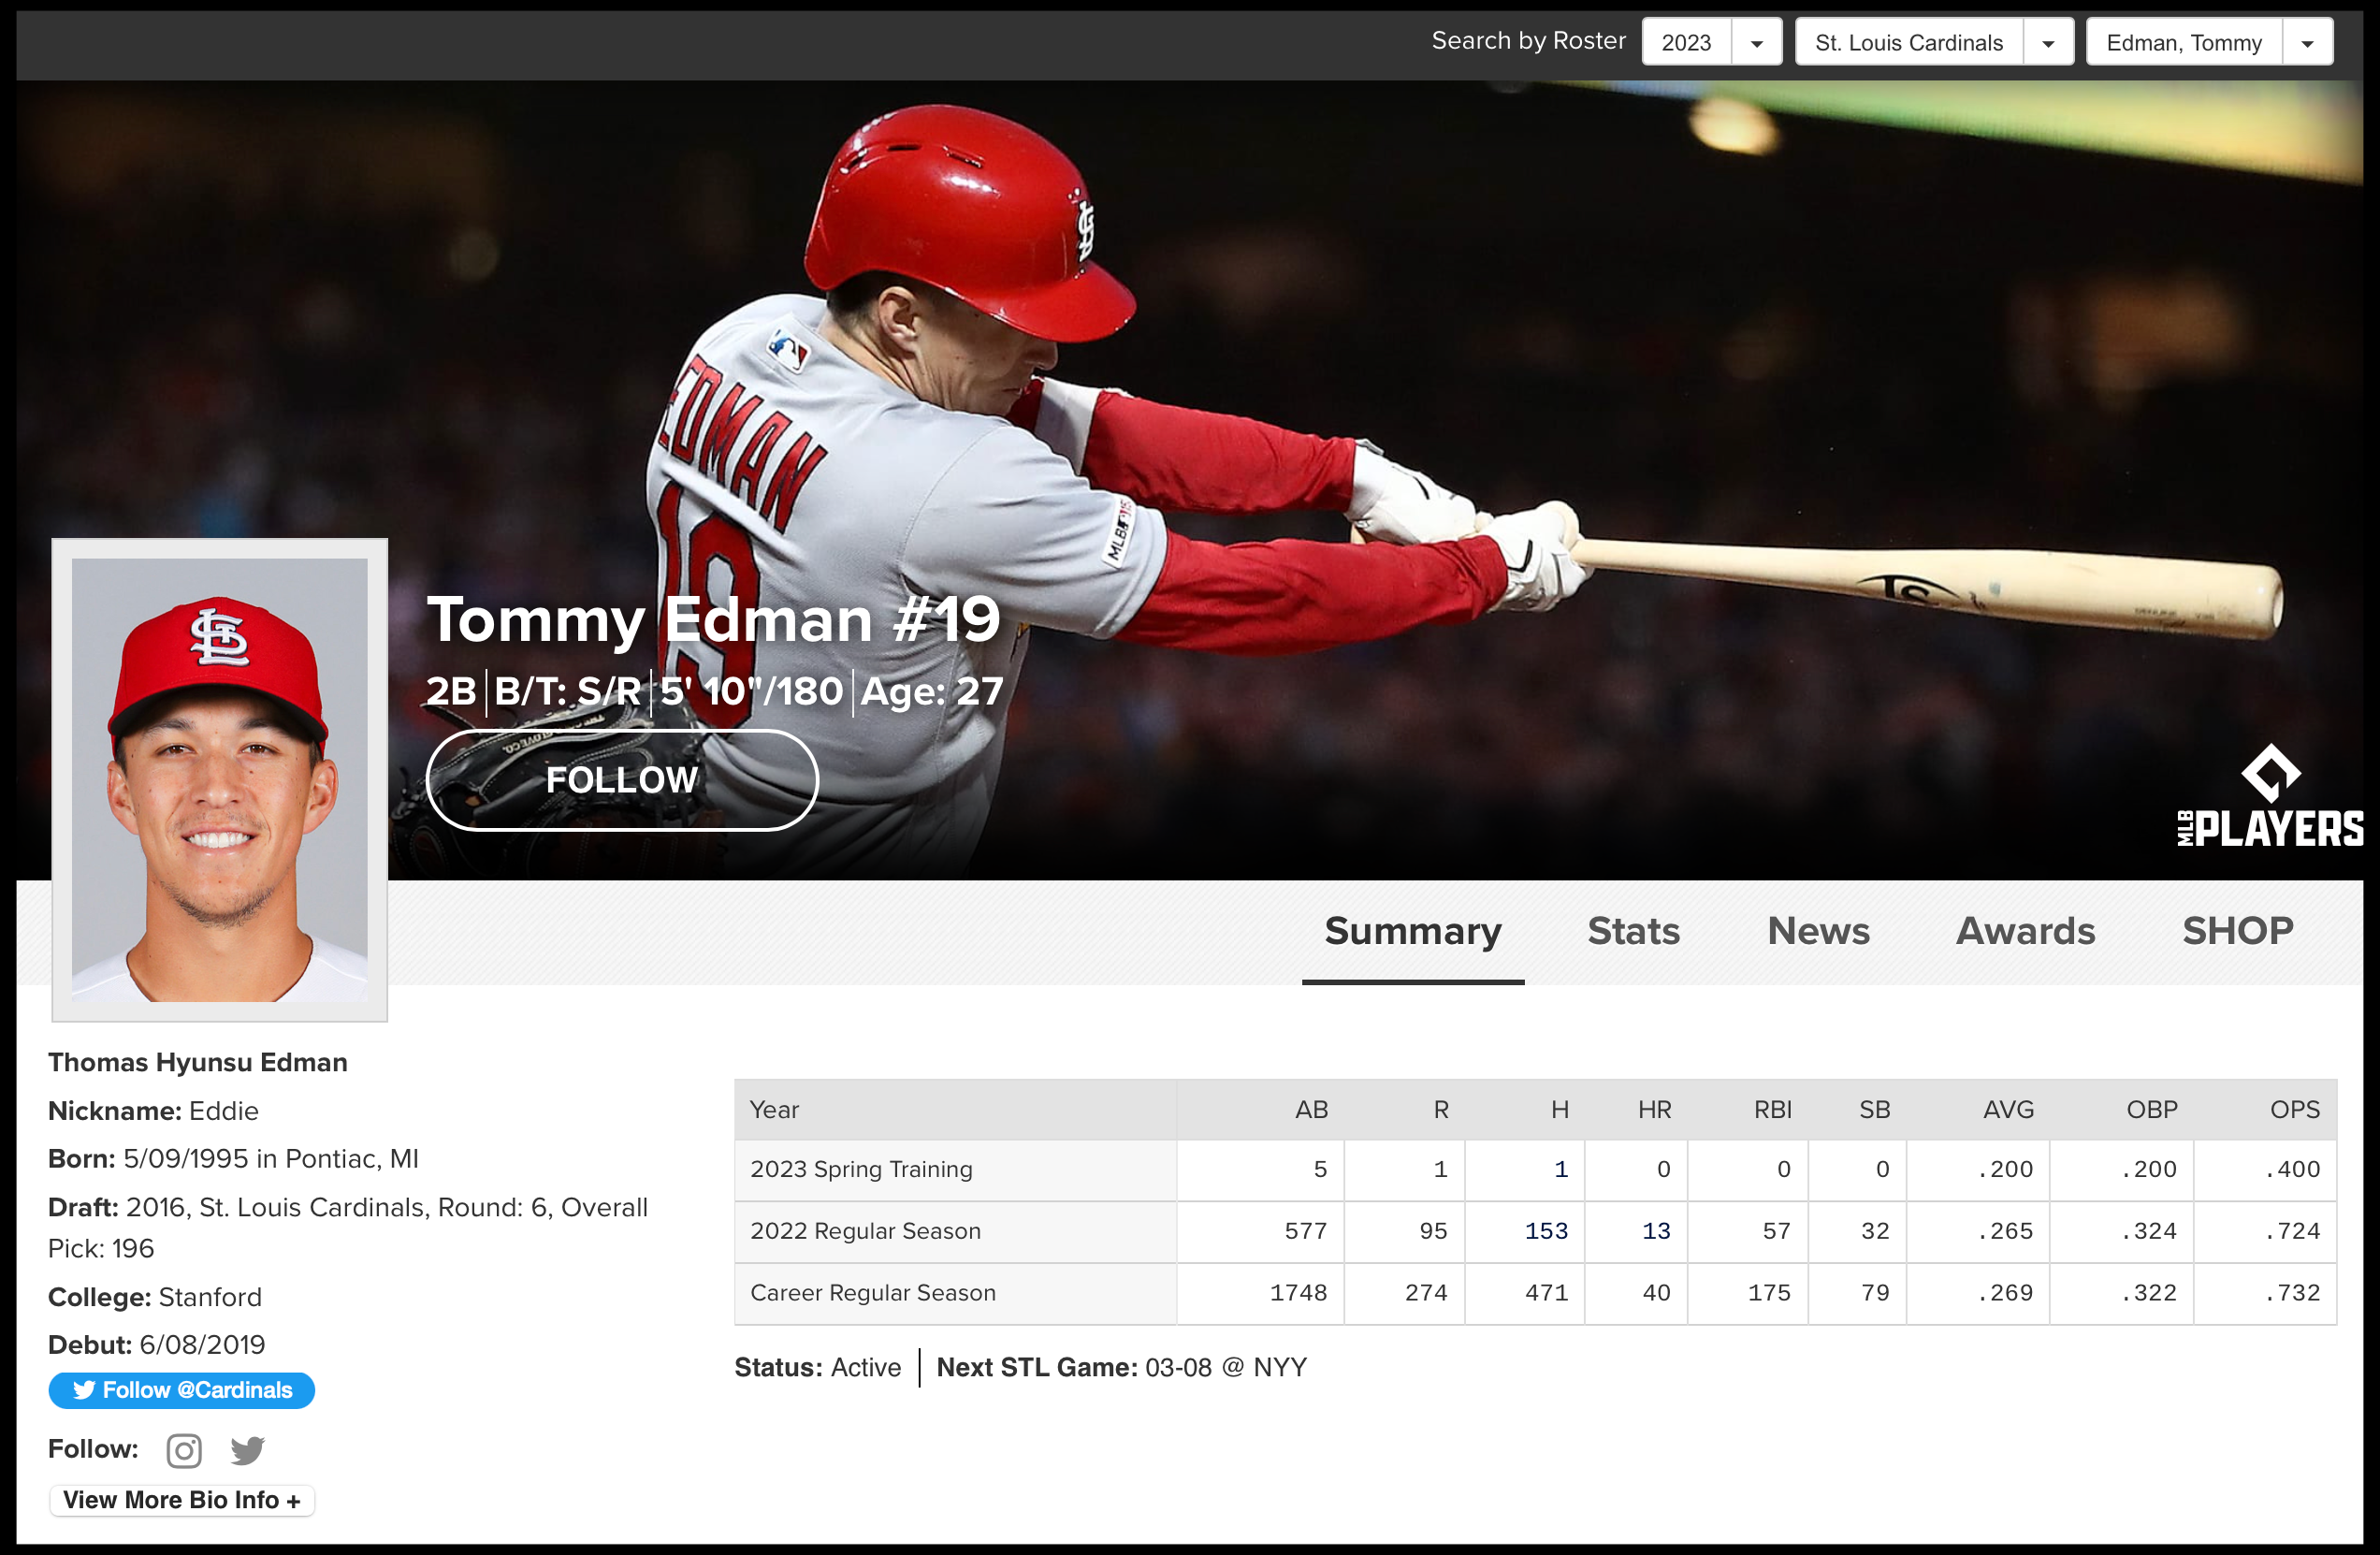The width and height of the screenshot is (2380, 1555).
Task: Switch to the Stats tab
Action: coord(1633,931)
